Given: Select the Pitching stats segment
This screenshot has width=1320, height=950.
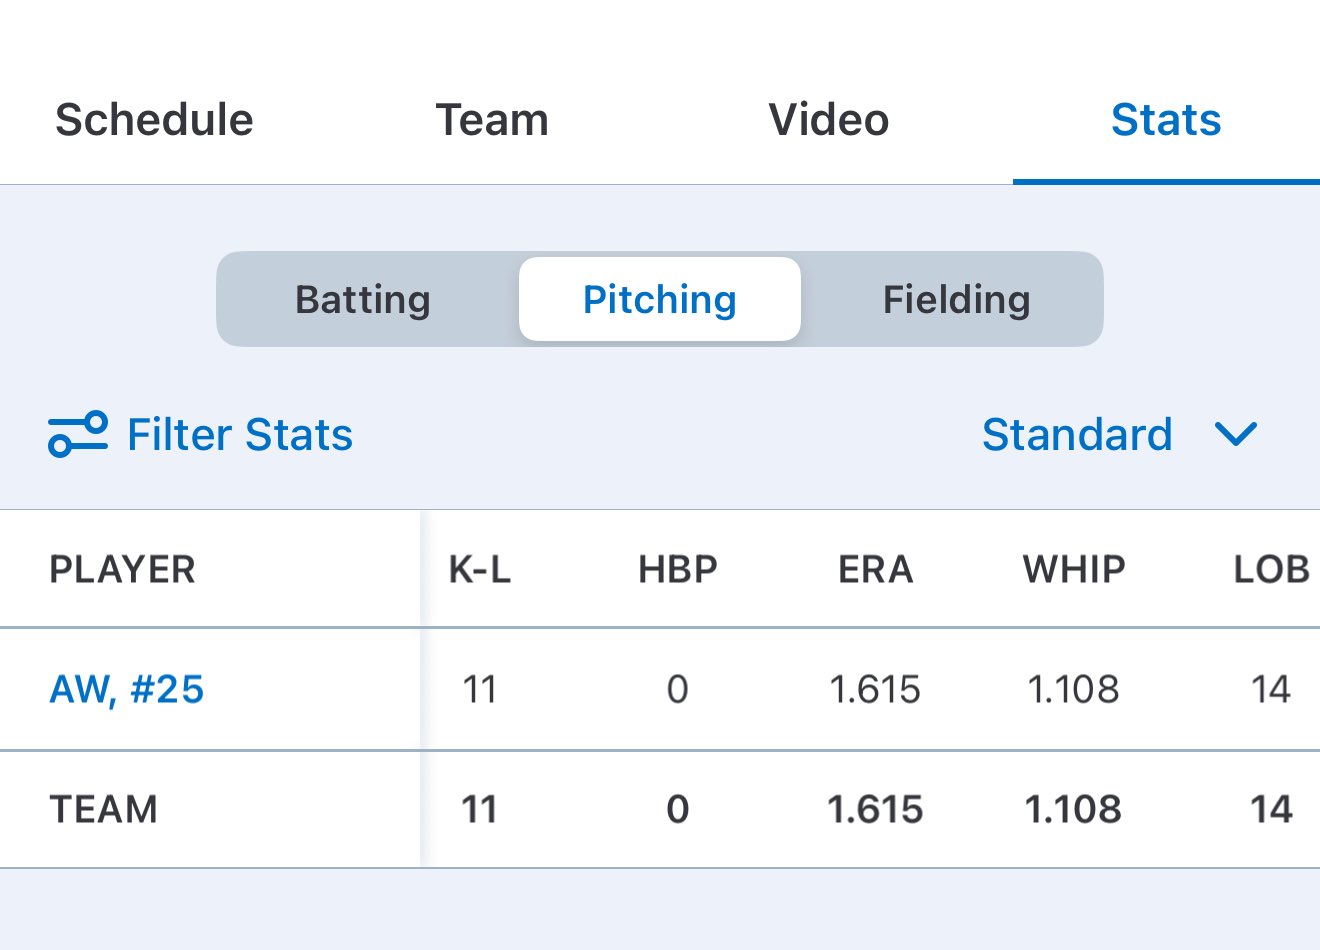Looking at the screenshot, I should click(660, 300).
